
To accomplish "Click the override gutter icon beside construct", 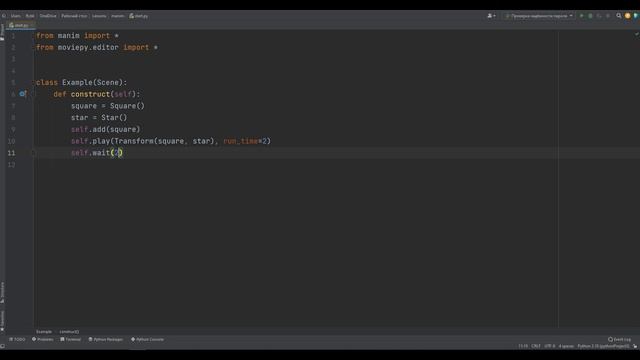I will pyautogui.click(x=22, y=94).
